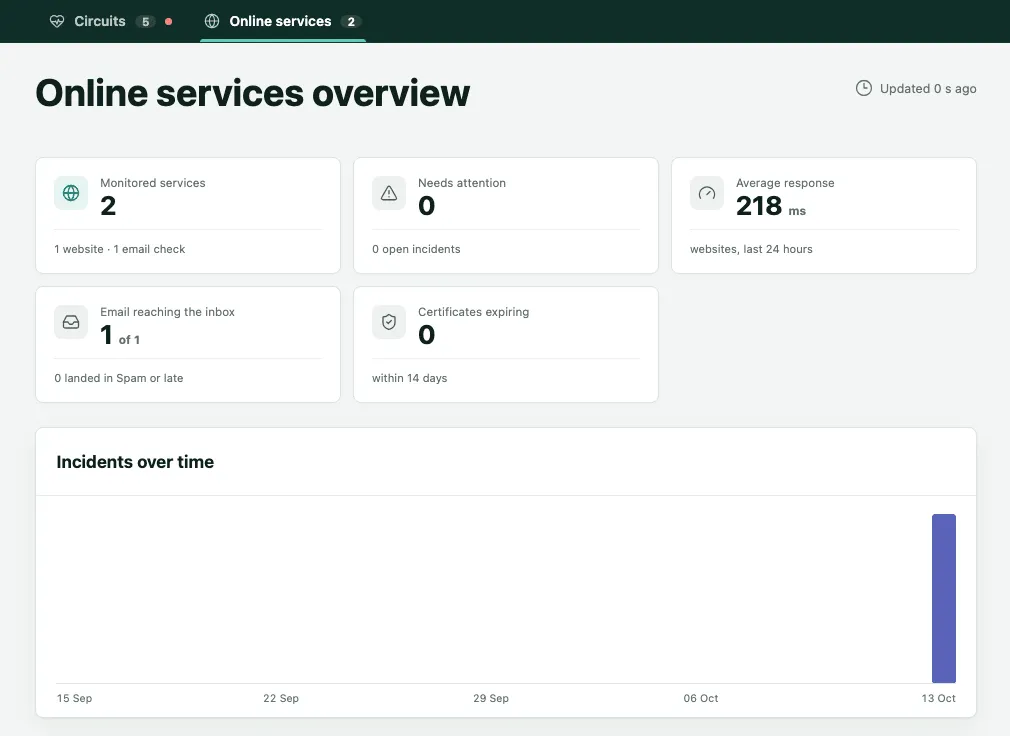This screenshot has width=1010, height=736.
Task: Click the 'Needs attention' label
Action: pos(462,183)
